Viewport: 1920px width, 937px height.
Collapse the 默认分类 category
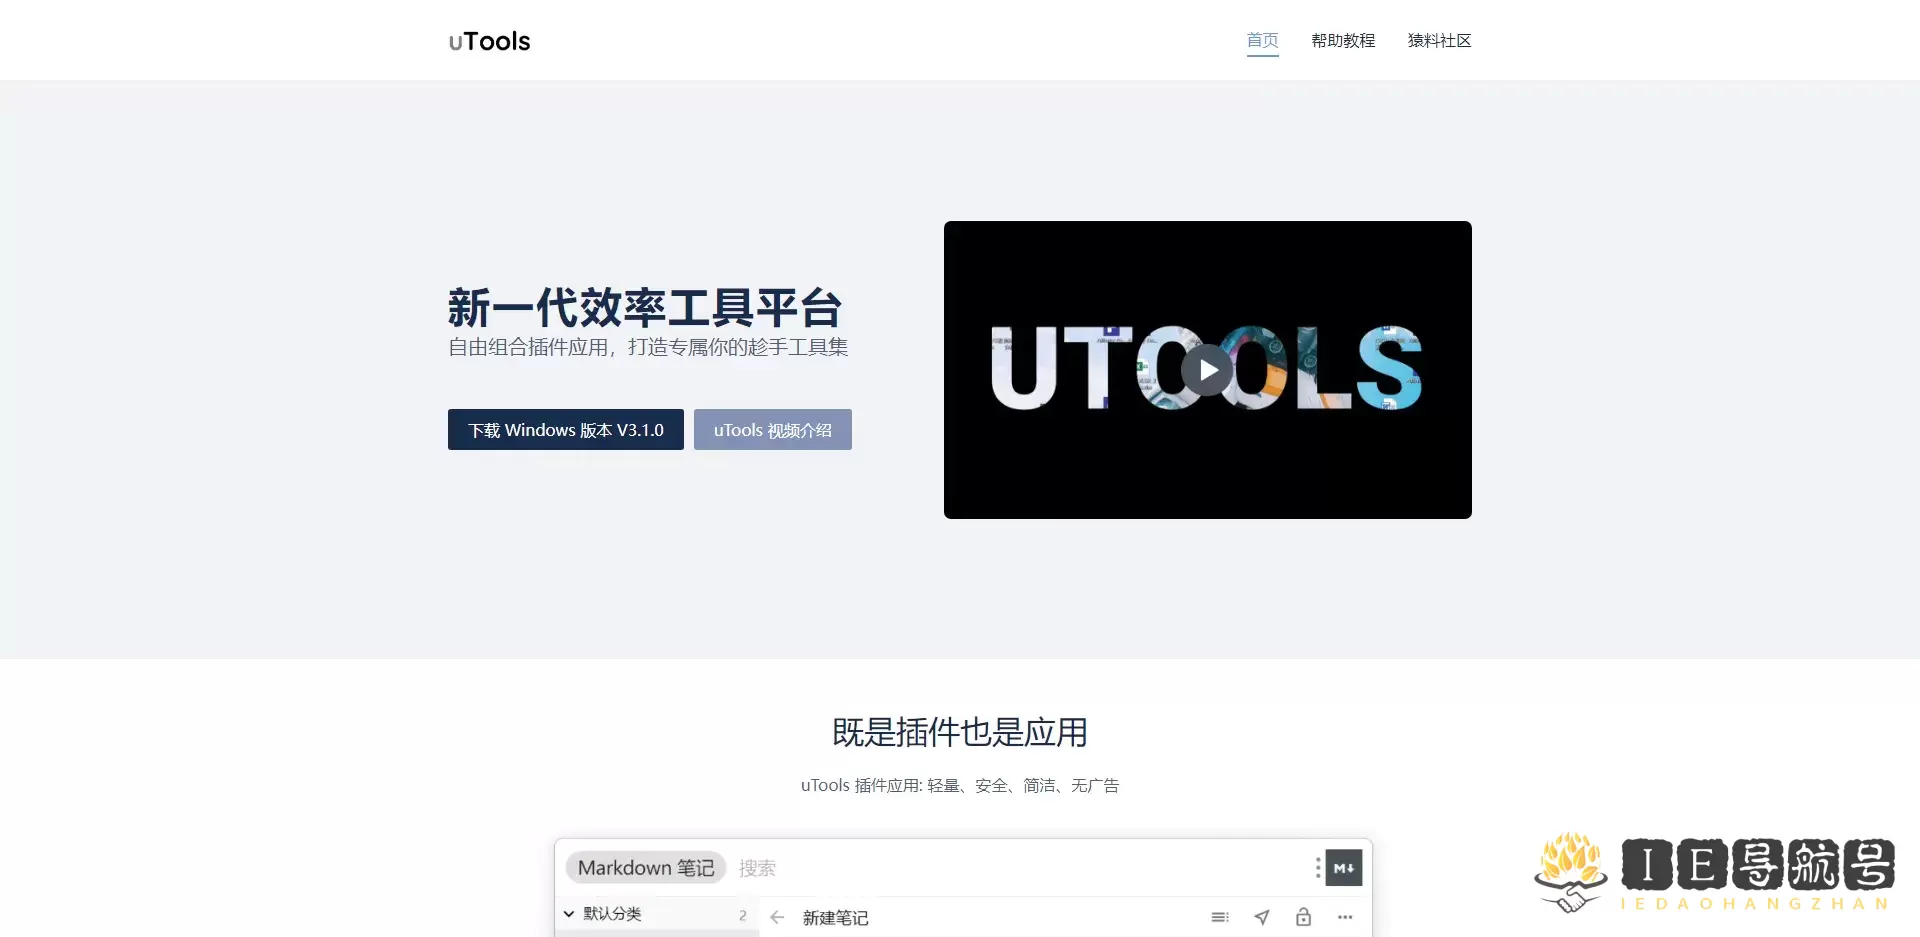click(568, 913)
